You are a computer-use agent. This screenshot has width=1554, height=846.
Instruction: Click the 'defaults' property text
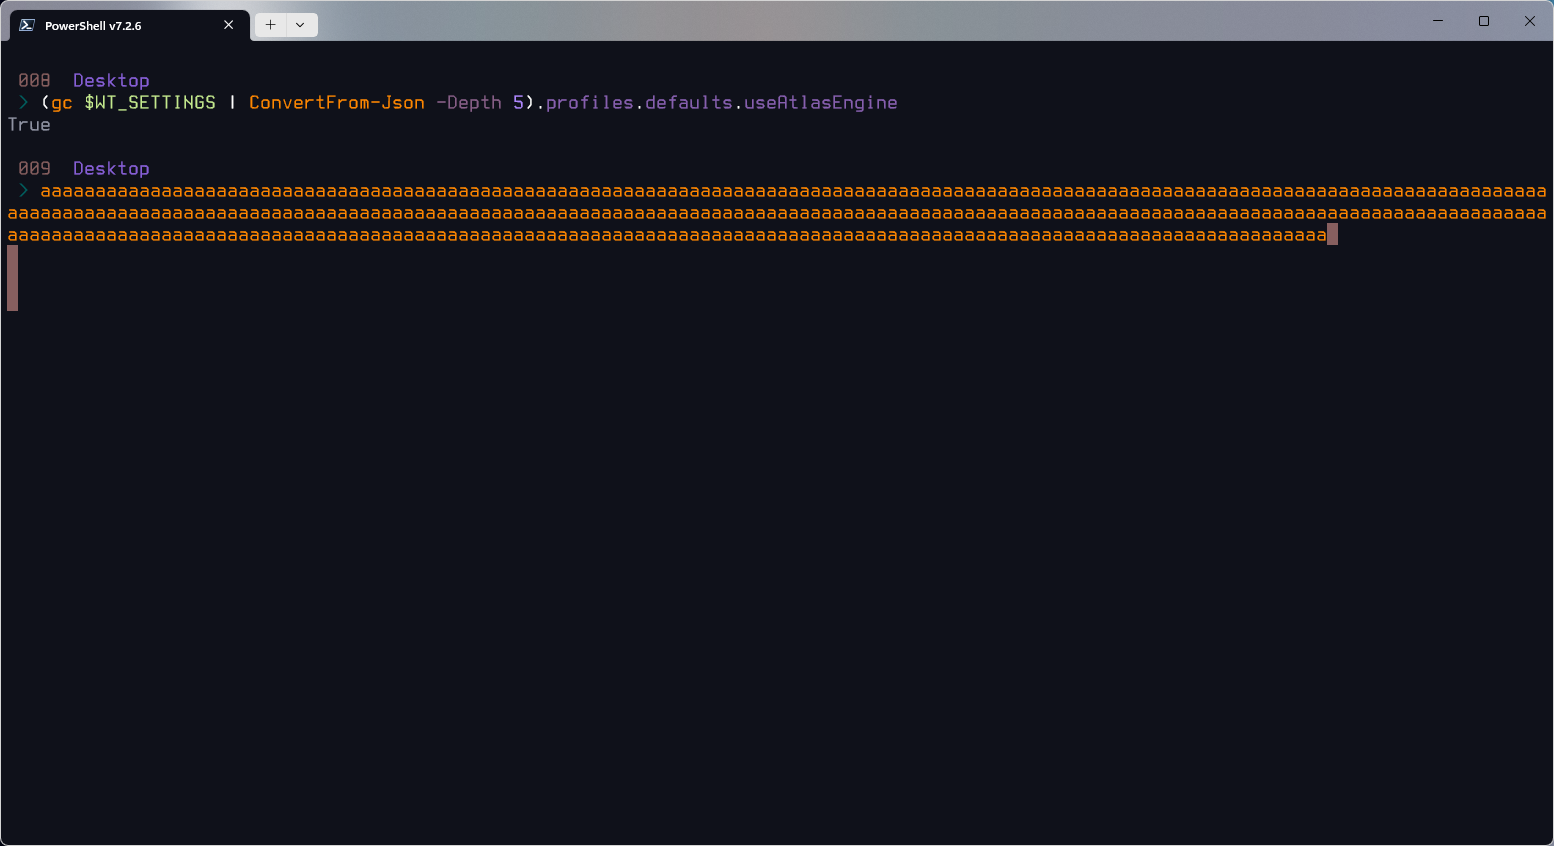point(689,103)
